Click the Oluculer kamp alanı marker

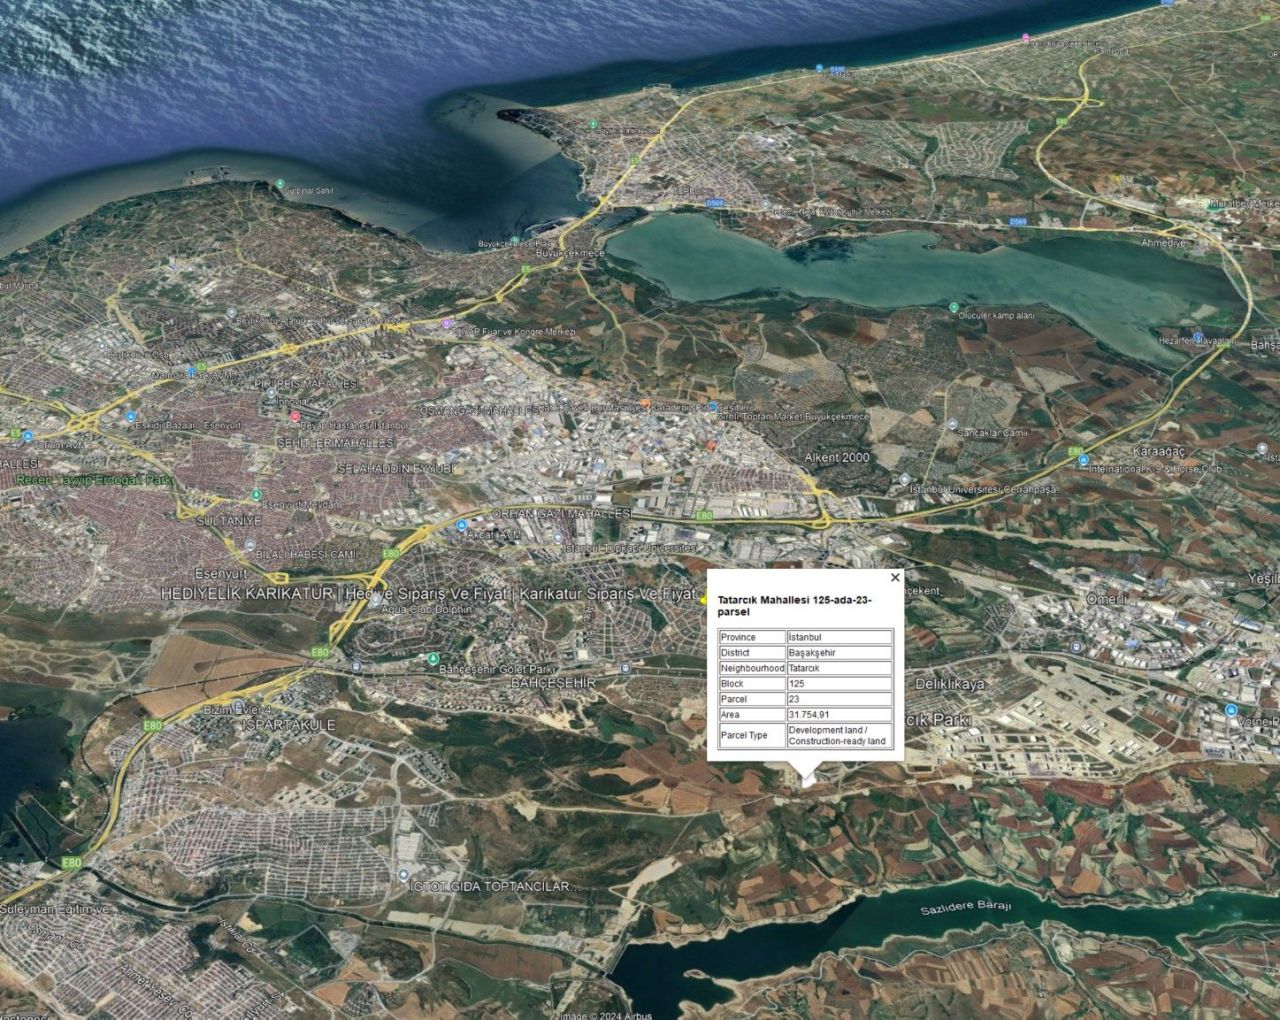click(x=953, y=307)
